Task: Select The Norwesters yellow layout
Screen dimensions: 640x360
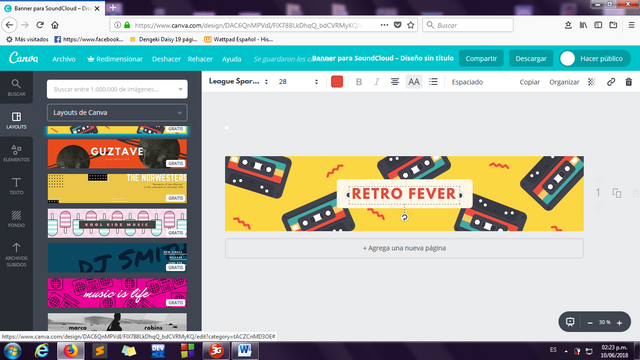Action: point(117,189)
